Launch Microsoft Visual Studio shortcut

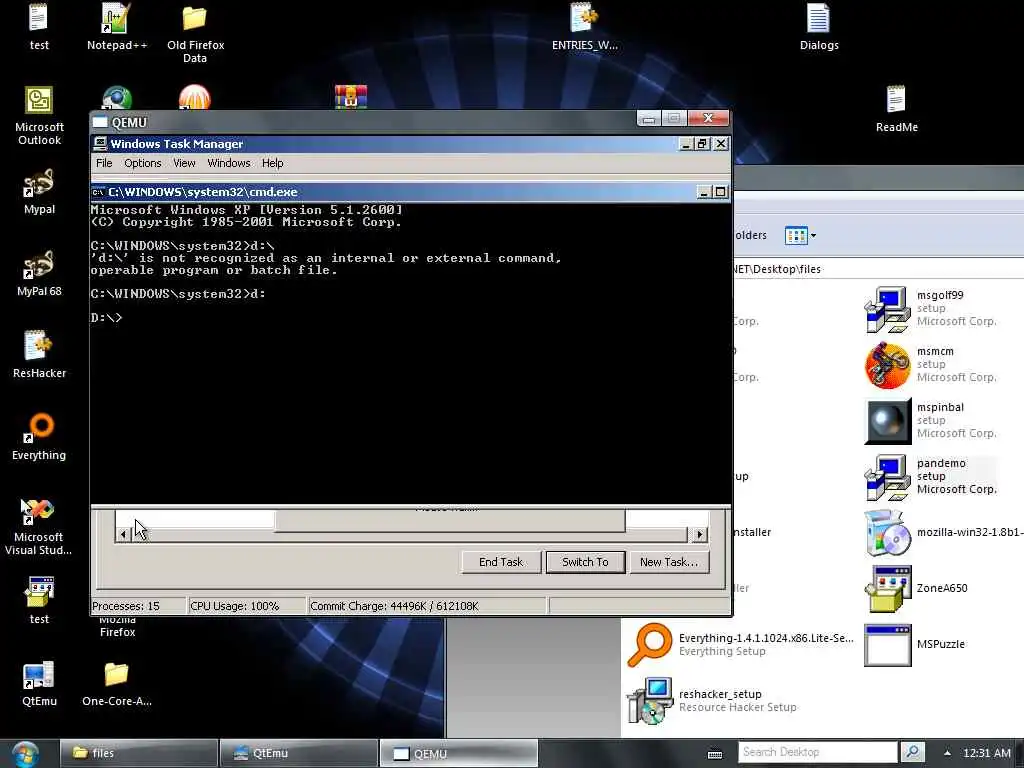[38, 526]
